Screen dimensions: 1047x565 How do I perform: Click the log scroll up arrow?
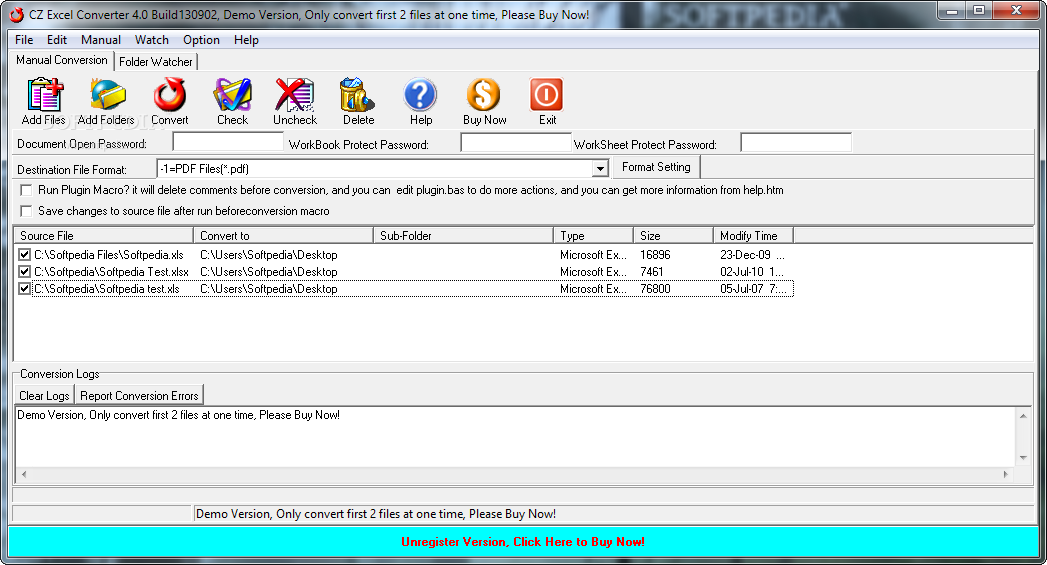coord(1023,415)
